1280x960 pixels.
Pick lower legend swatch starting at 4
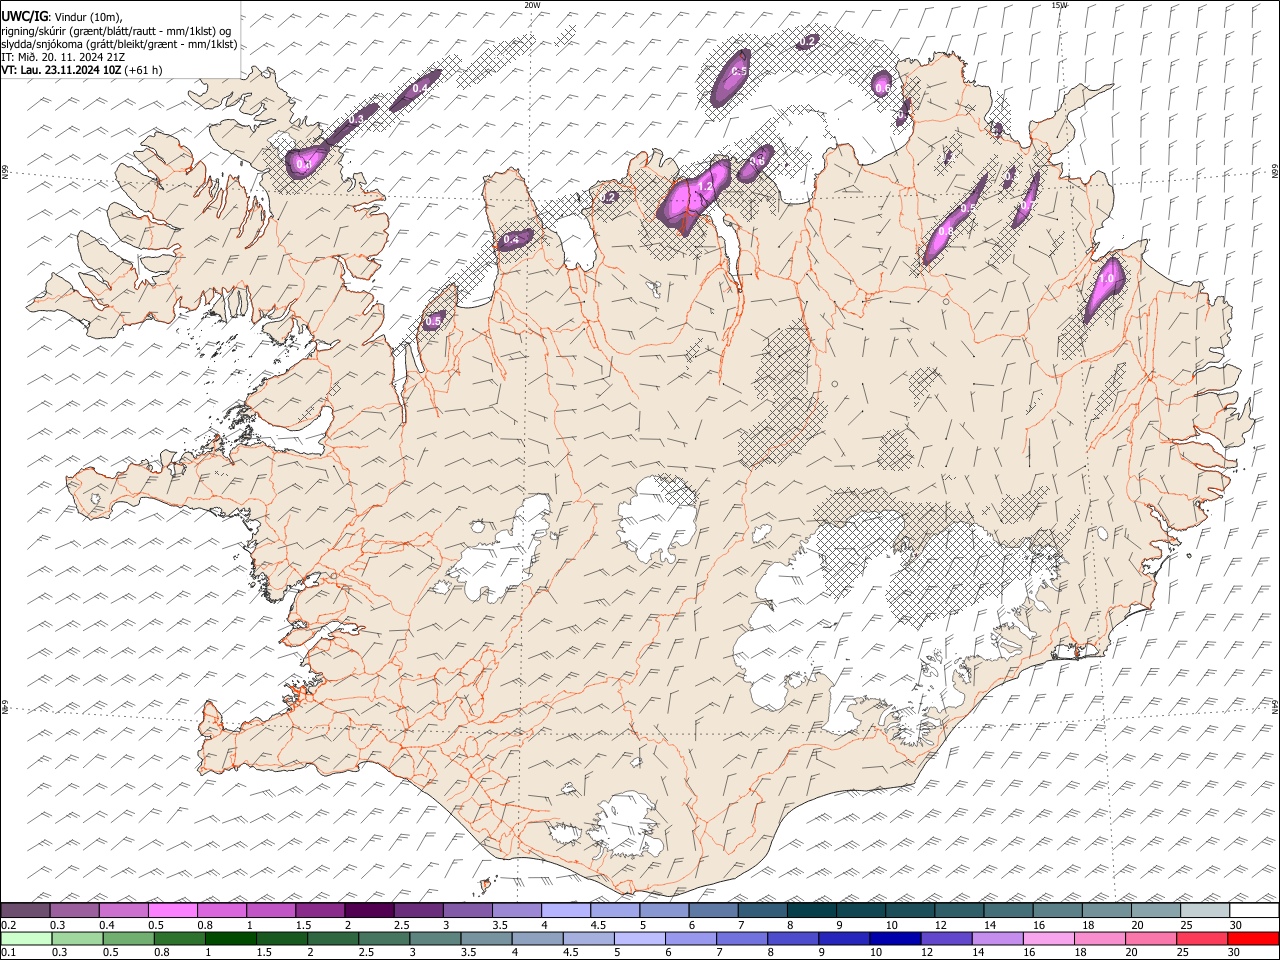[x=537, y=938]
